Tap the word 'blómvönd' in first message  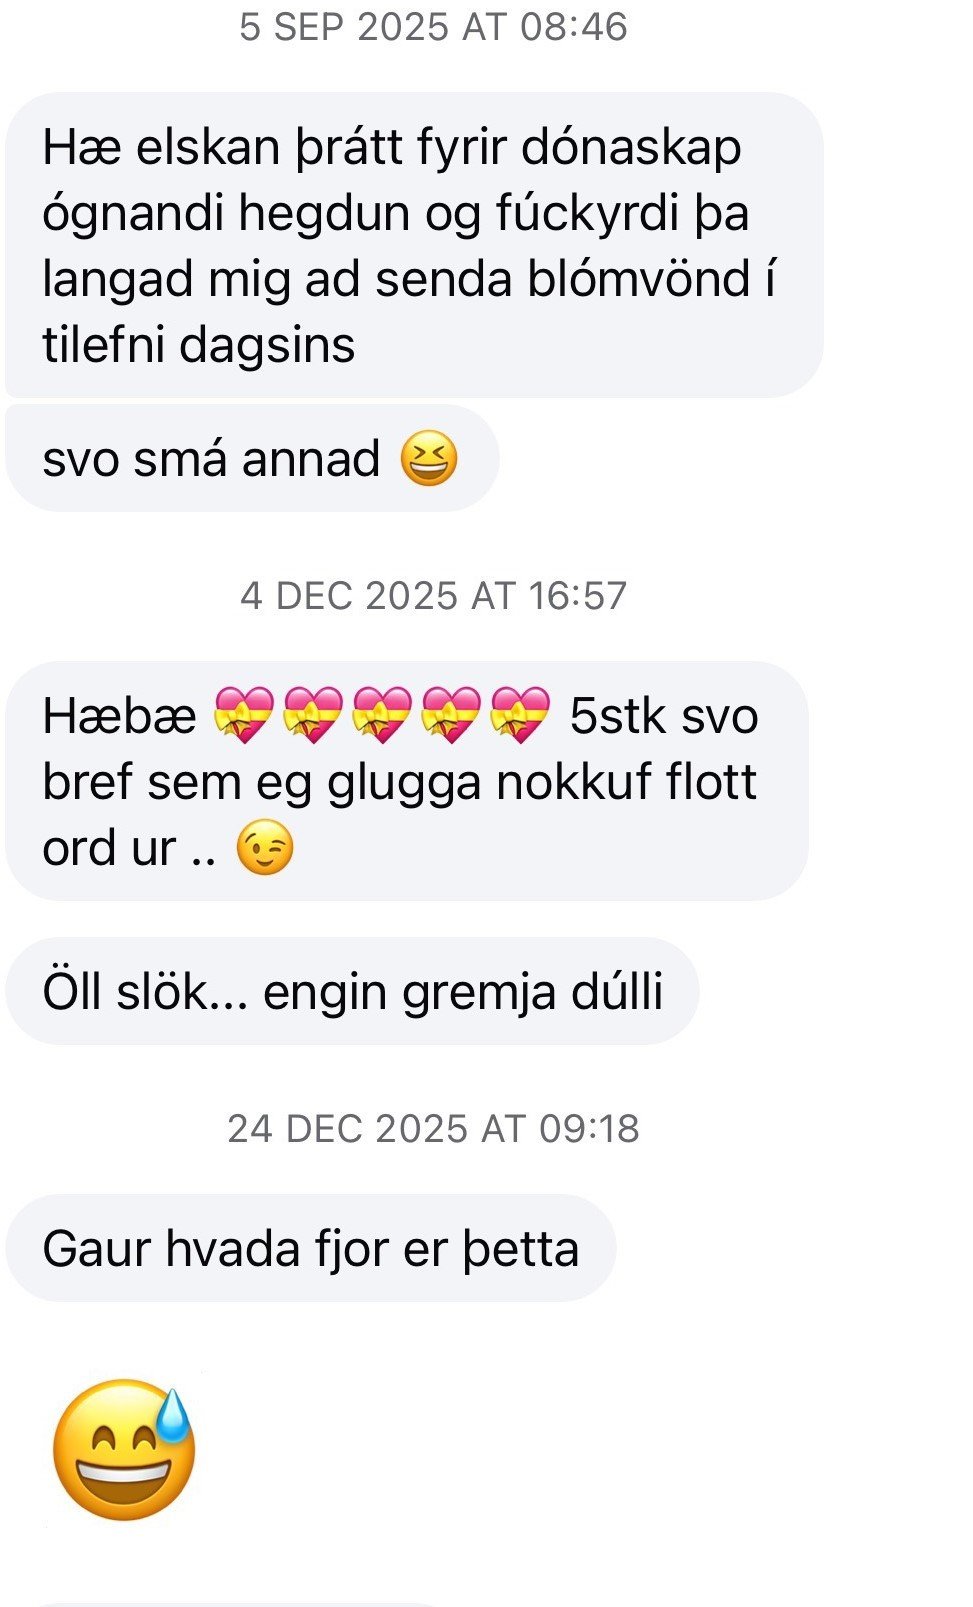pyautogui.click(x=639, y=279)
